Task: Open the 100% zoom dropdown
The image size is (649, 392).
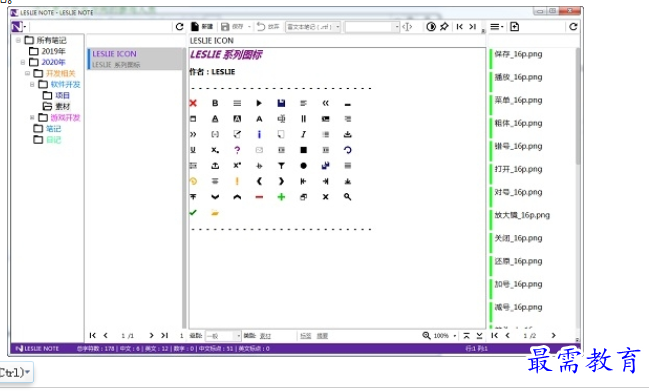Action: click(x=455, y=336)
